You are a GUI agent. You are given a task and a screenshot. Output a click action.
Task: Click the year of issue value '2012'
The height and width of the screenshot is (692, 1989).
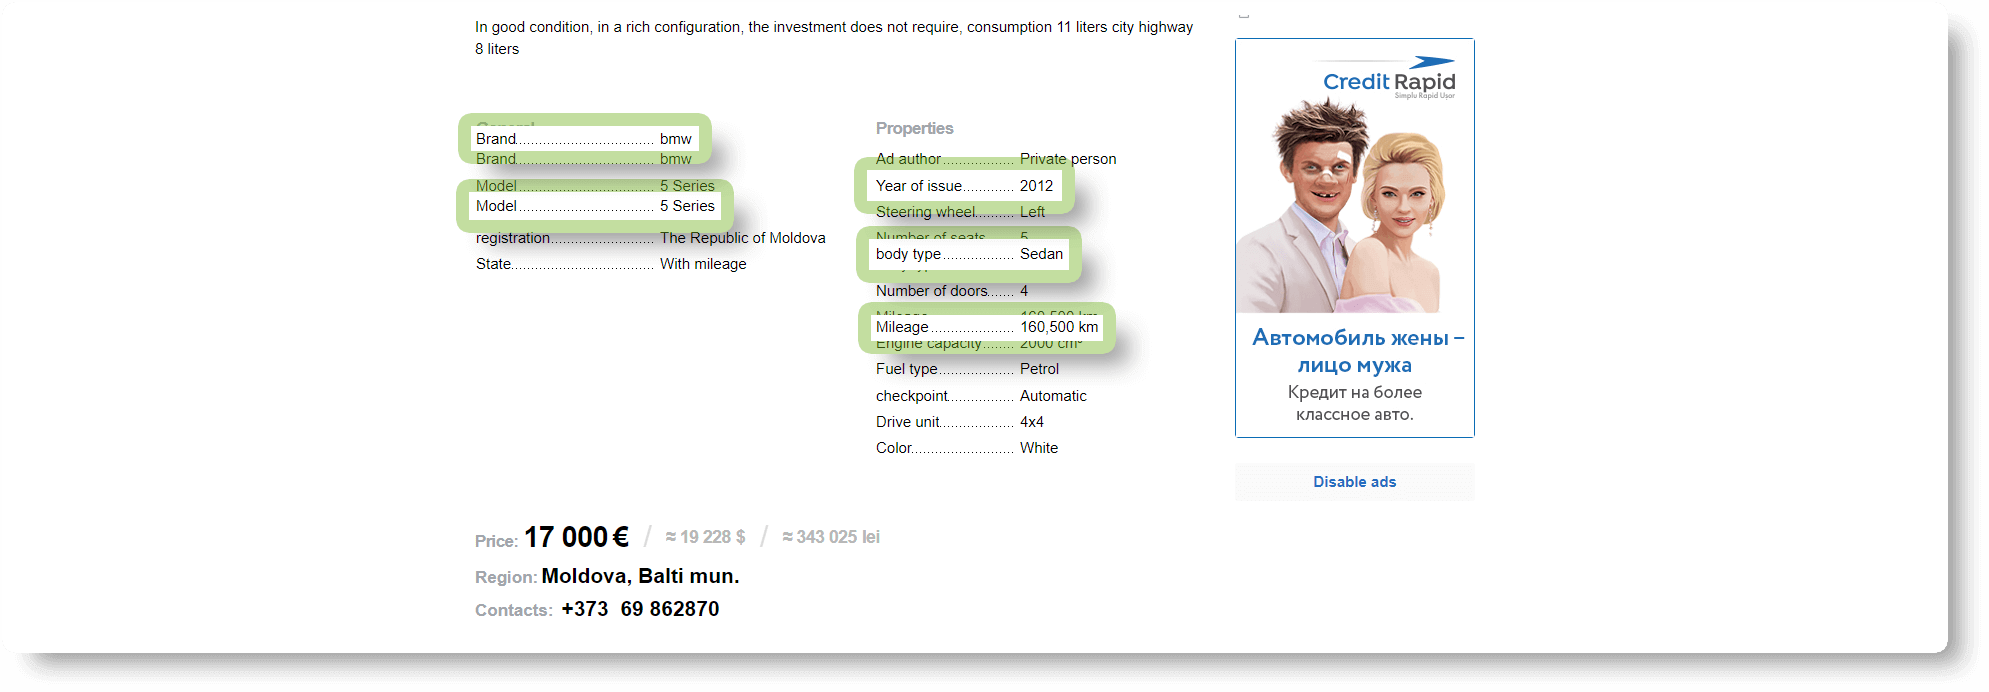click(x=1036, y=186)
